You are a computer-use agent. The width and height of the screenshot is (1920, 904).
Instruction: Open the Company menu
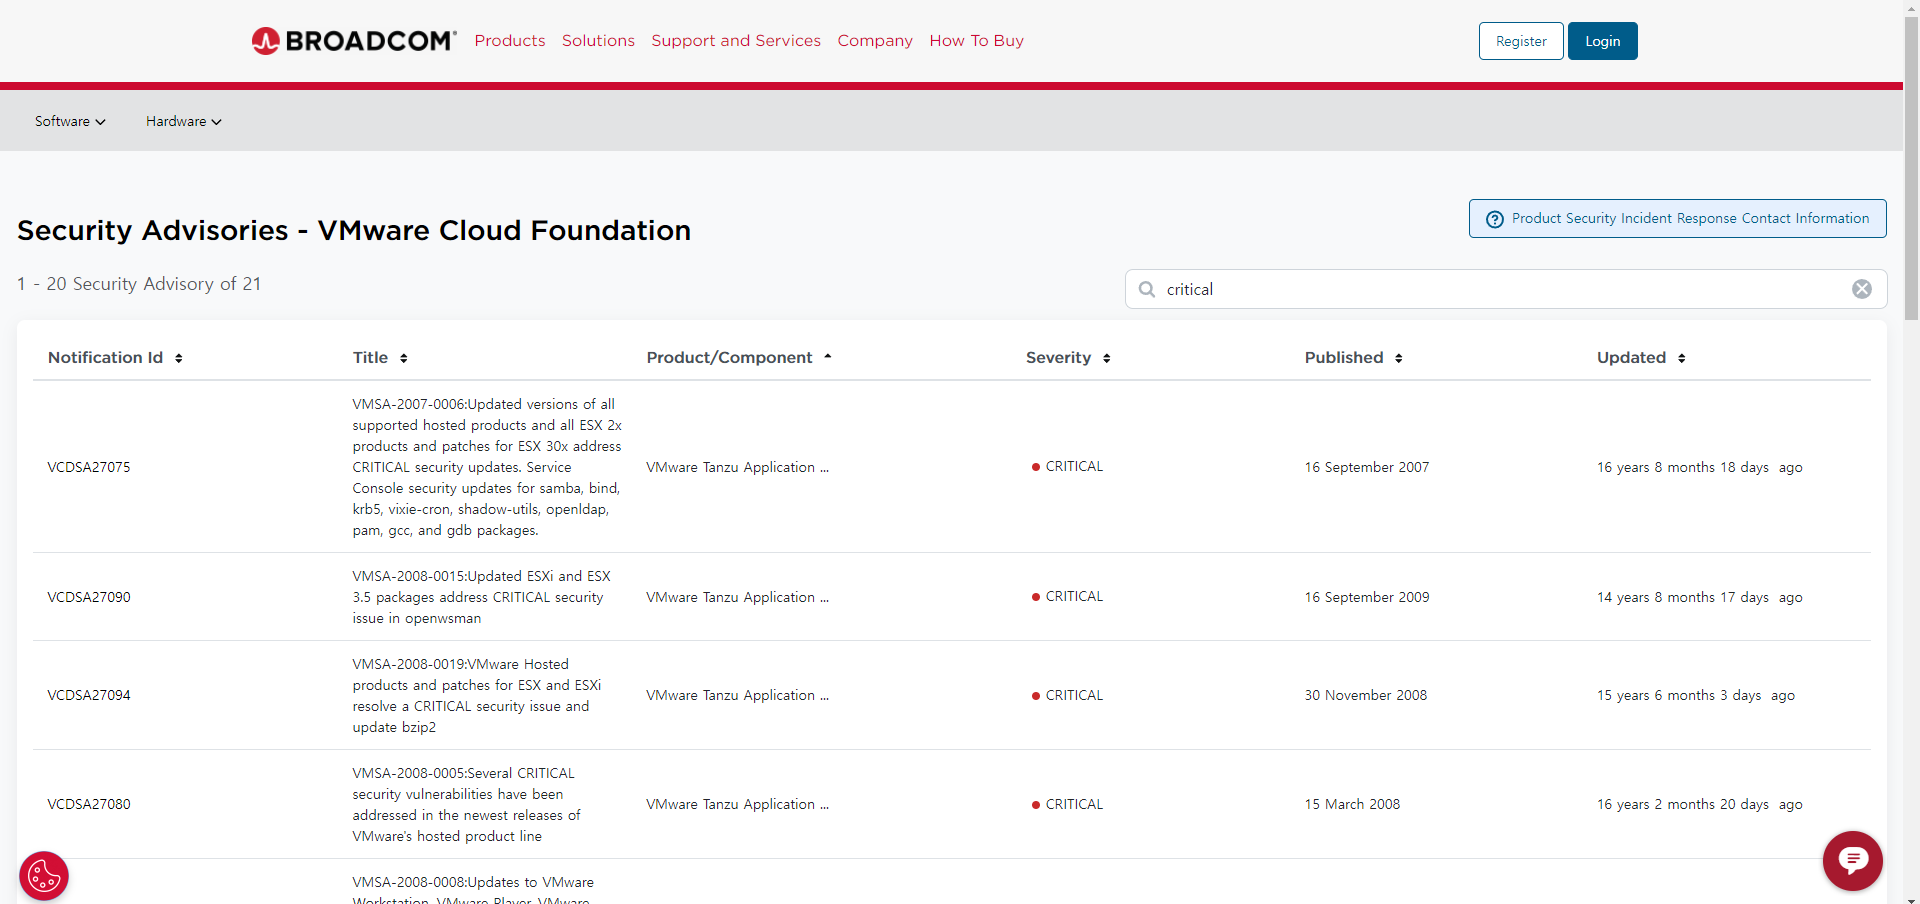[875, 41]
